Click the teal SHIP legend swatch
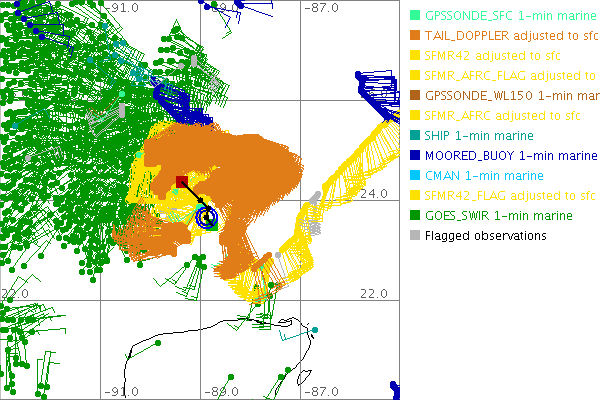600x400 pixels. [415, 136]
